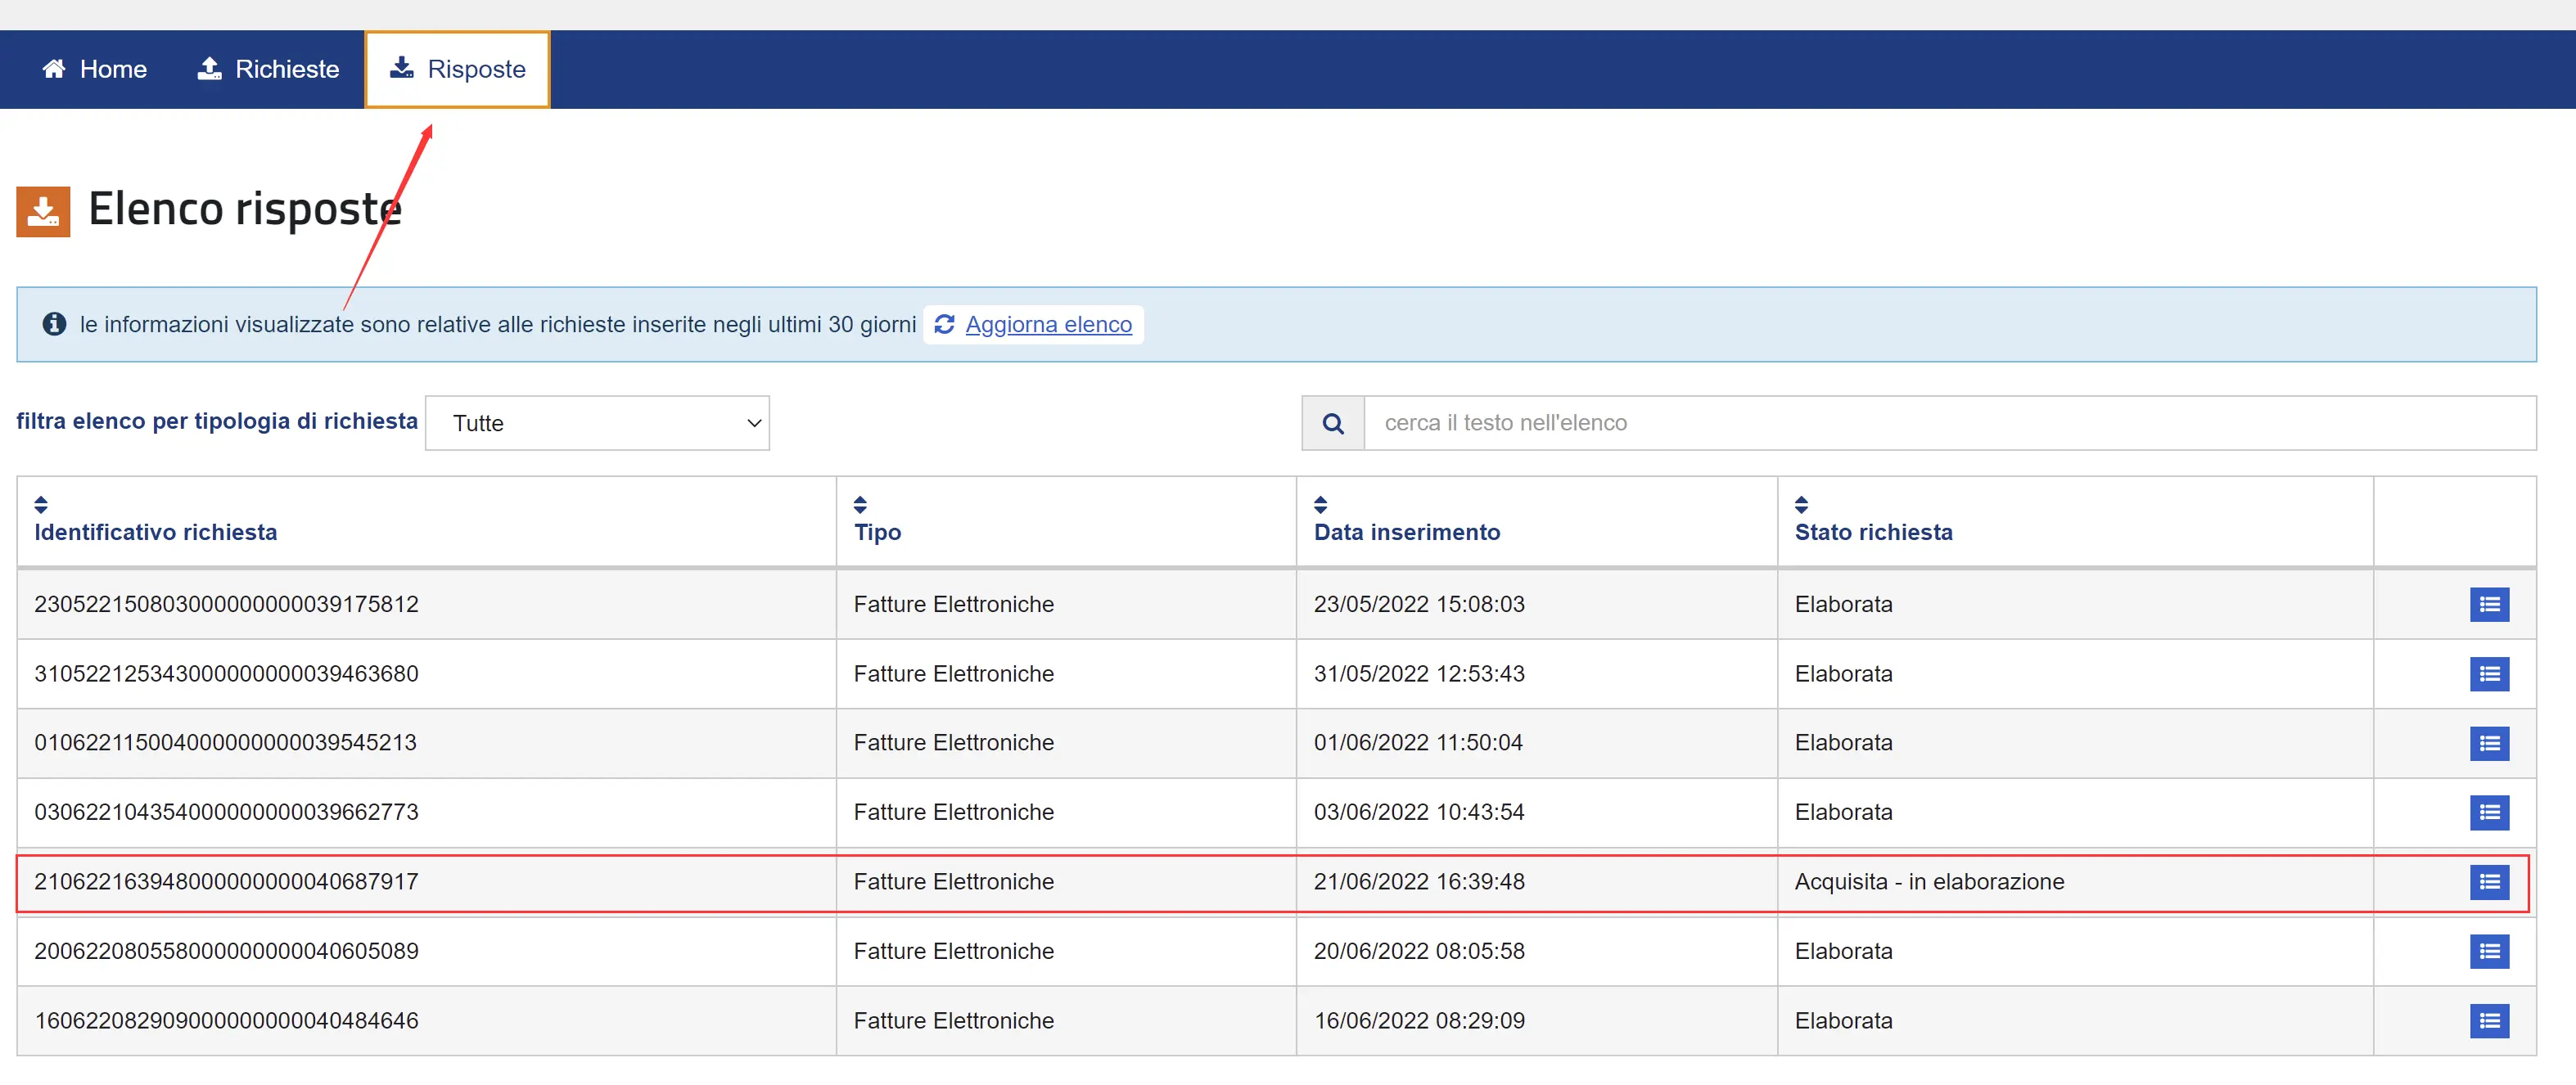Open the Richieste tab
The height and width of the screenshot is (1085, 2576).
(268, 69)
